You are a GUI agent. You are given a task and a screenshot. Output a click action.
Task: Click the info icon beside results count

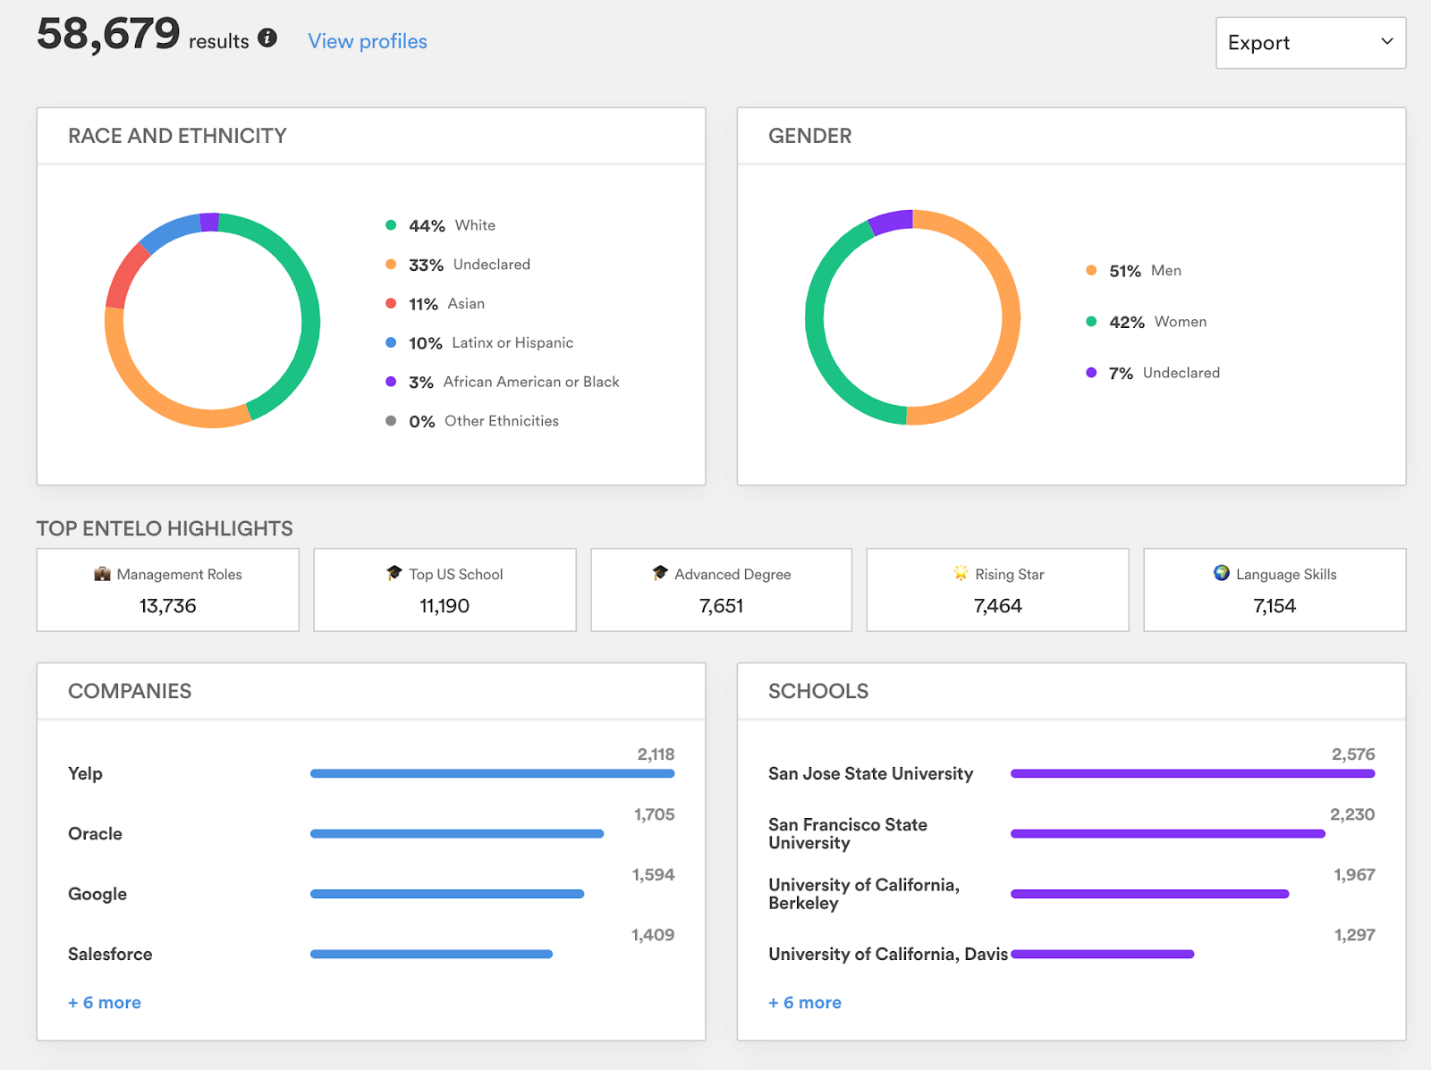267,38
